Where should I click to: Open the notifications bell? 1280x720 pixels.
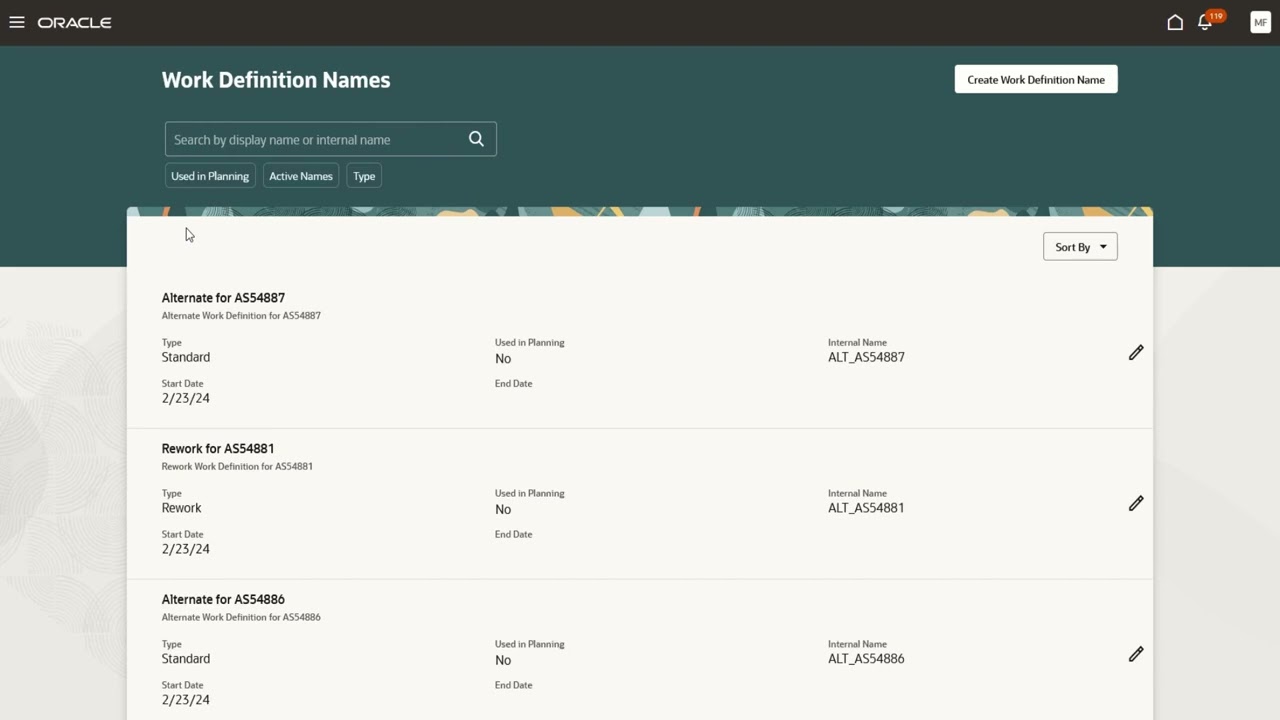(1206, 22)
